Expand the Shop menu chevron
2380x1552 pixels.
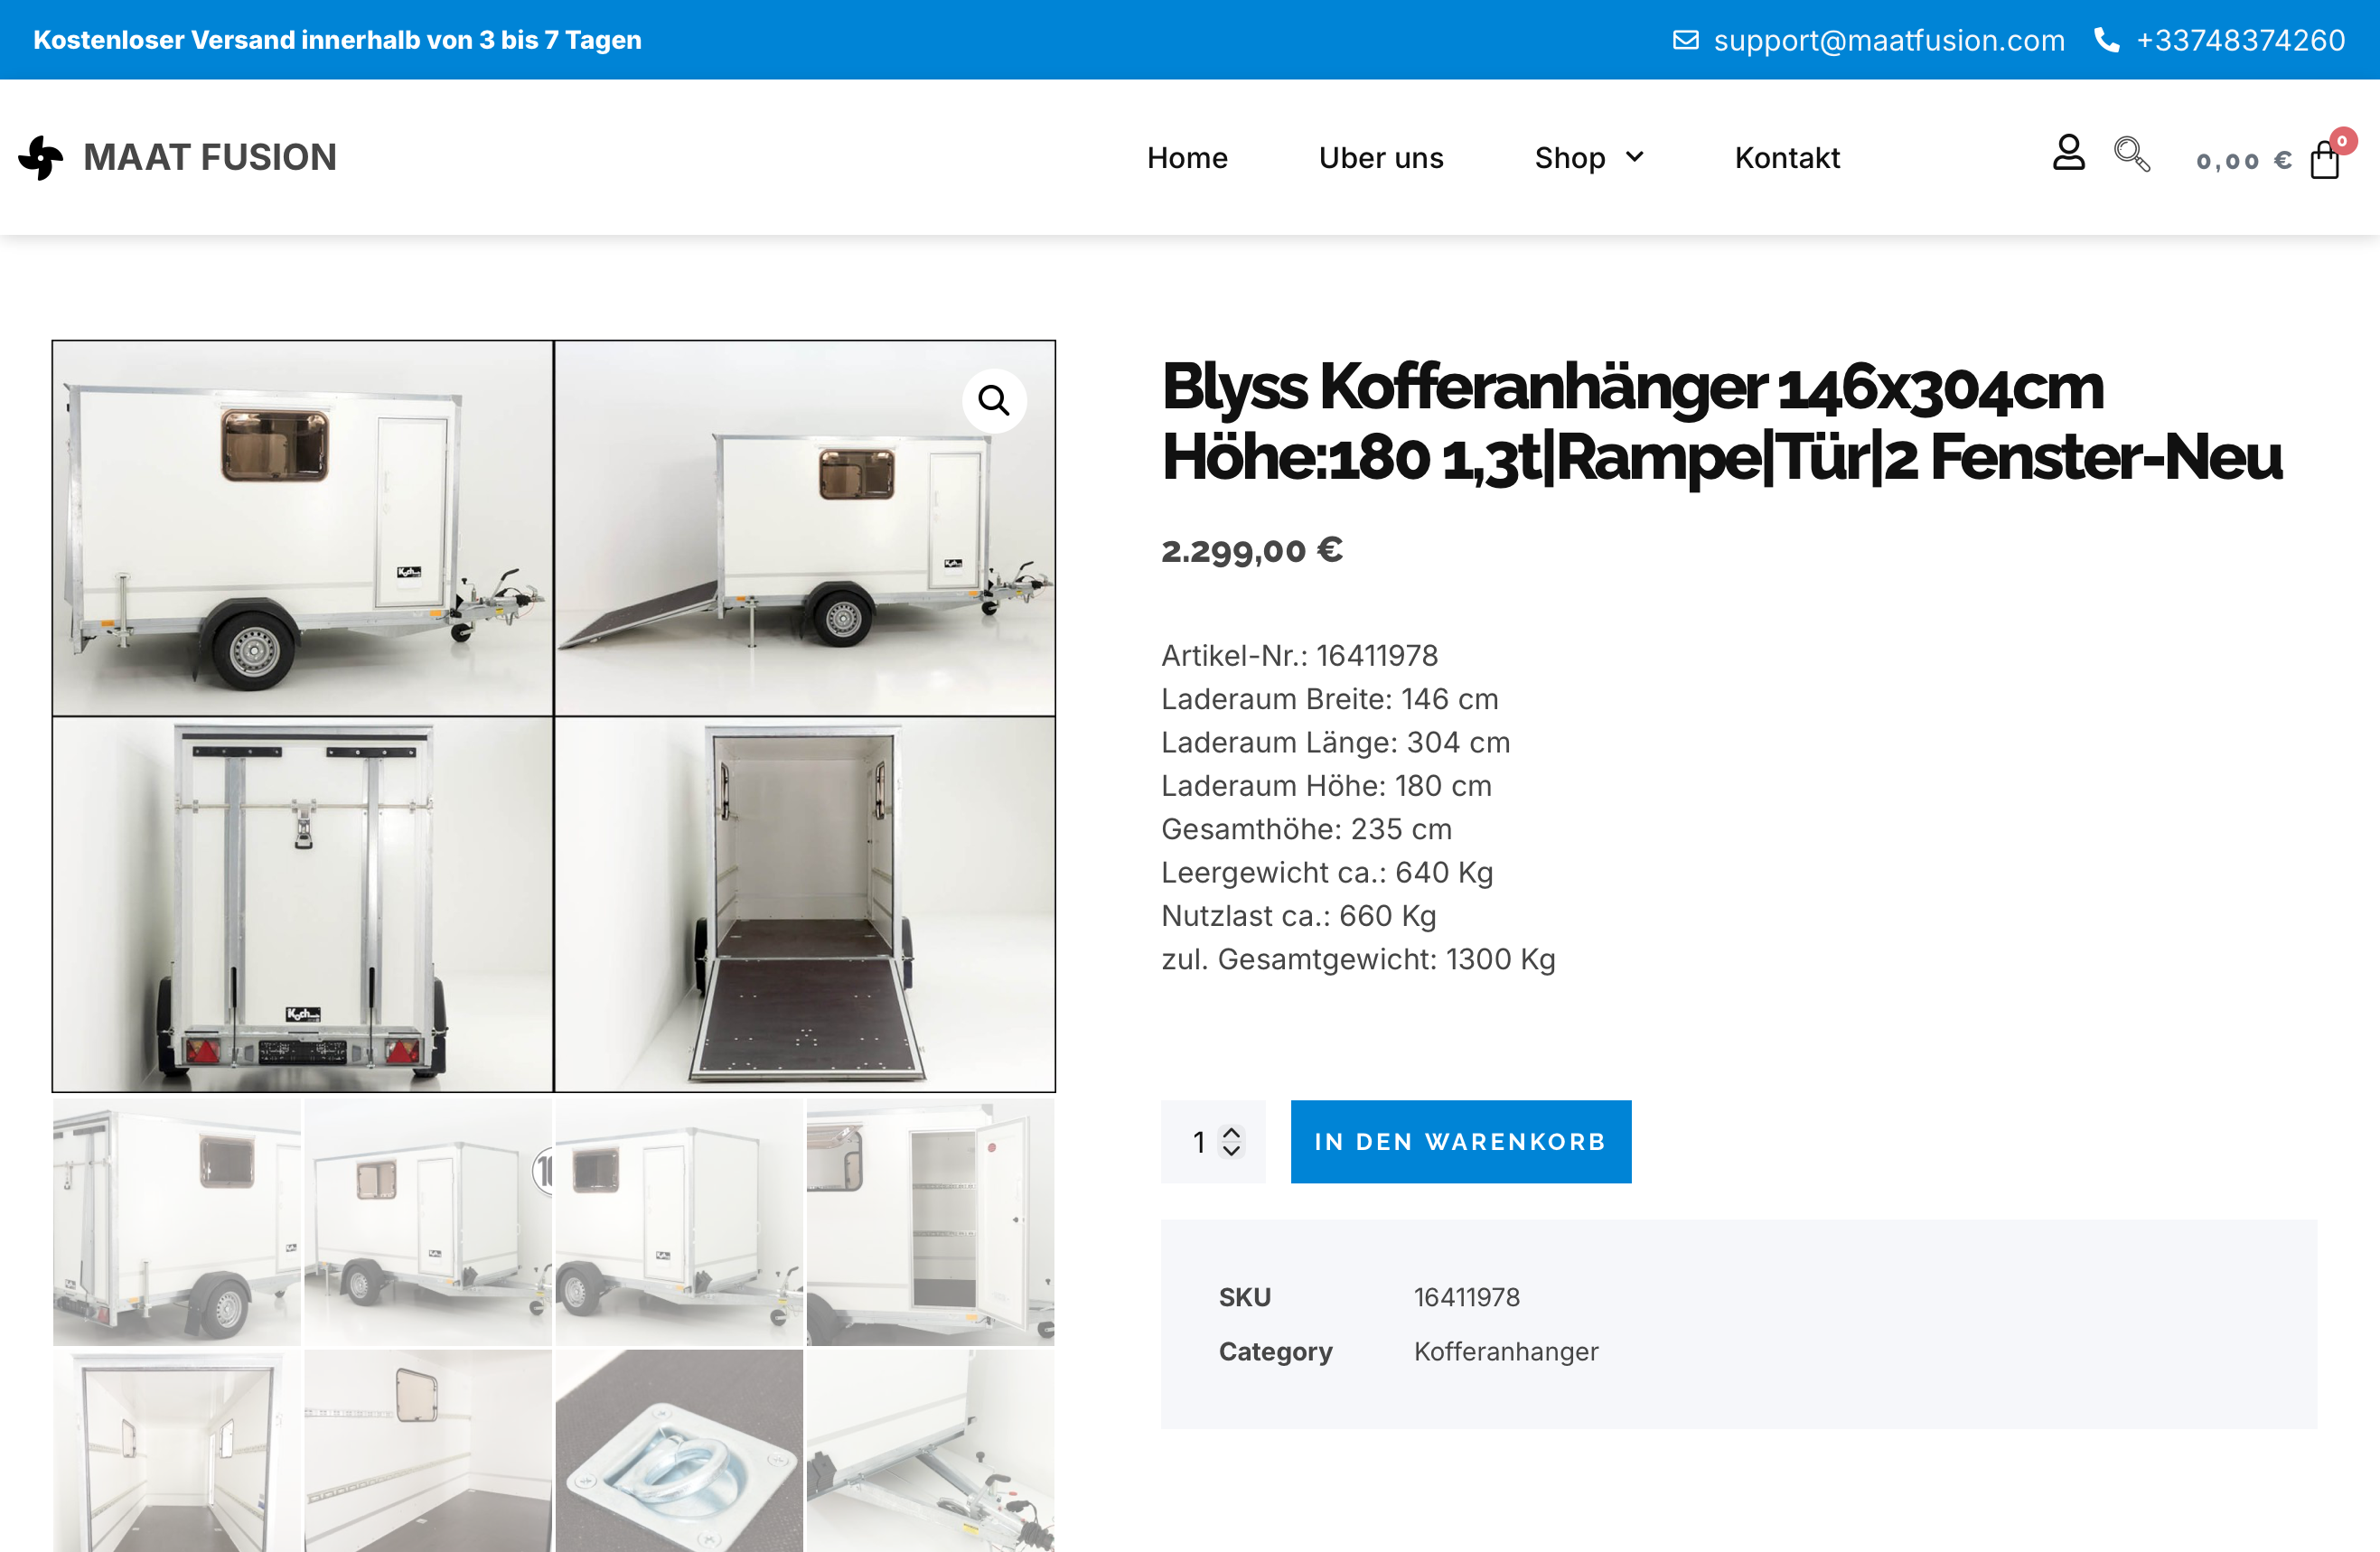[x=1634, y=157]
